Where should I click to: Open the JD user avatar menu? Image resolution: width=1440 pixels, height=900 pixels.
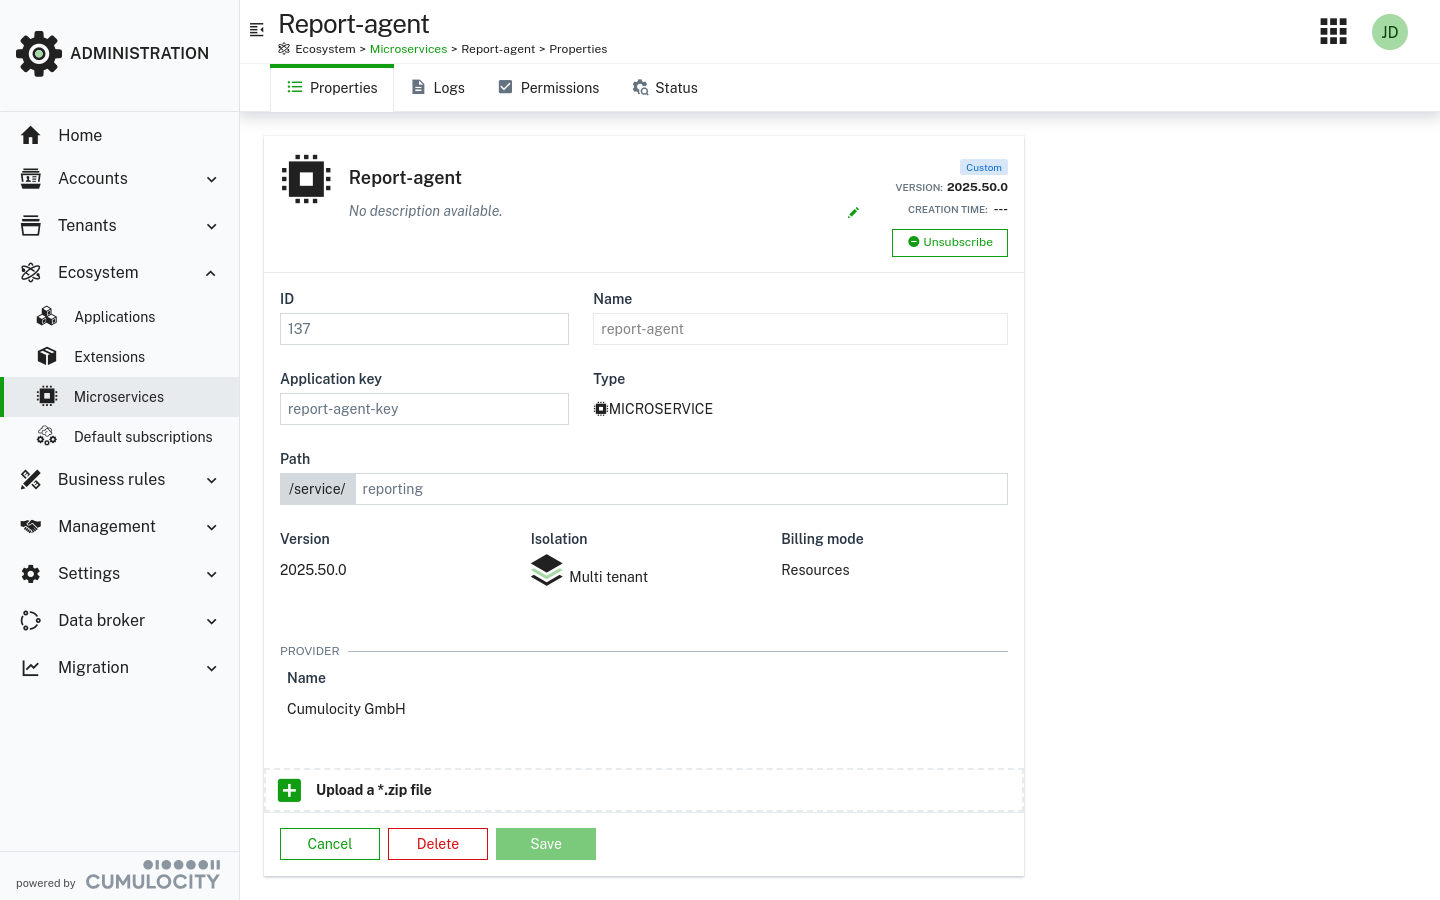coord(1389,31)
